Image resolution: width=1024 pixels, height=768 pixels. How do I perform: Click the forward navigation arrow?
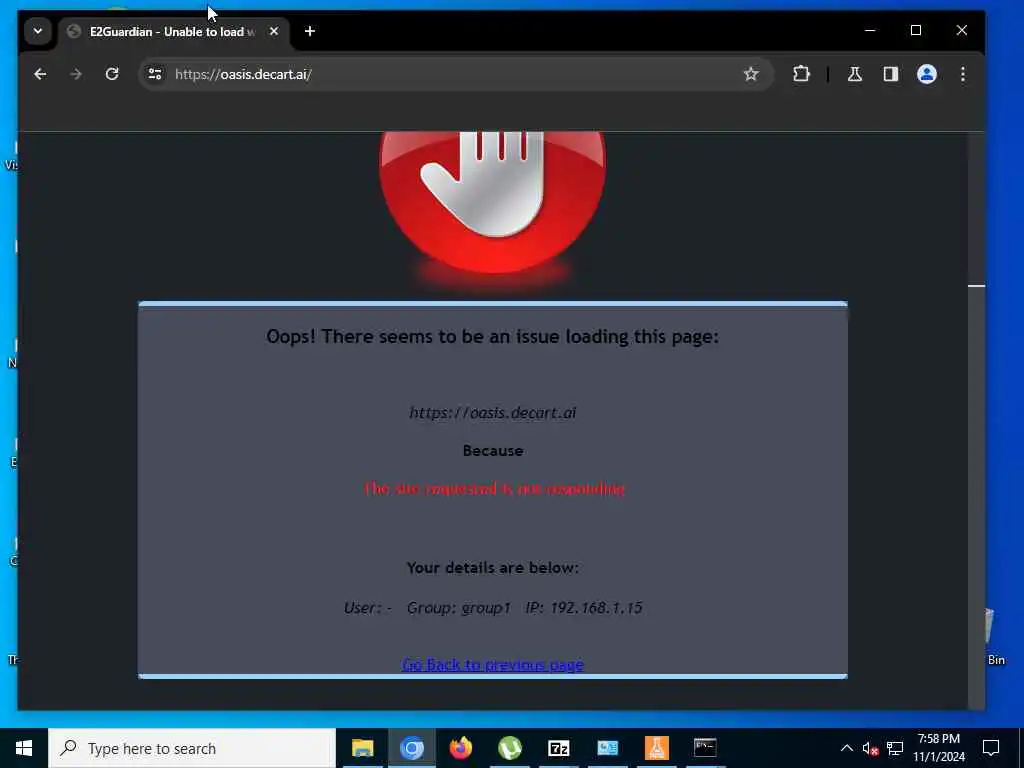[76, 74]
